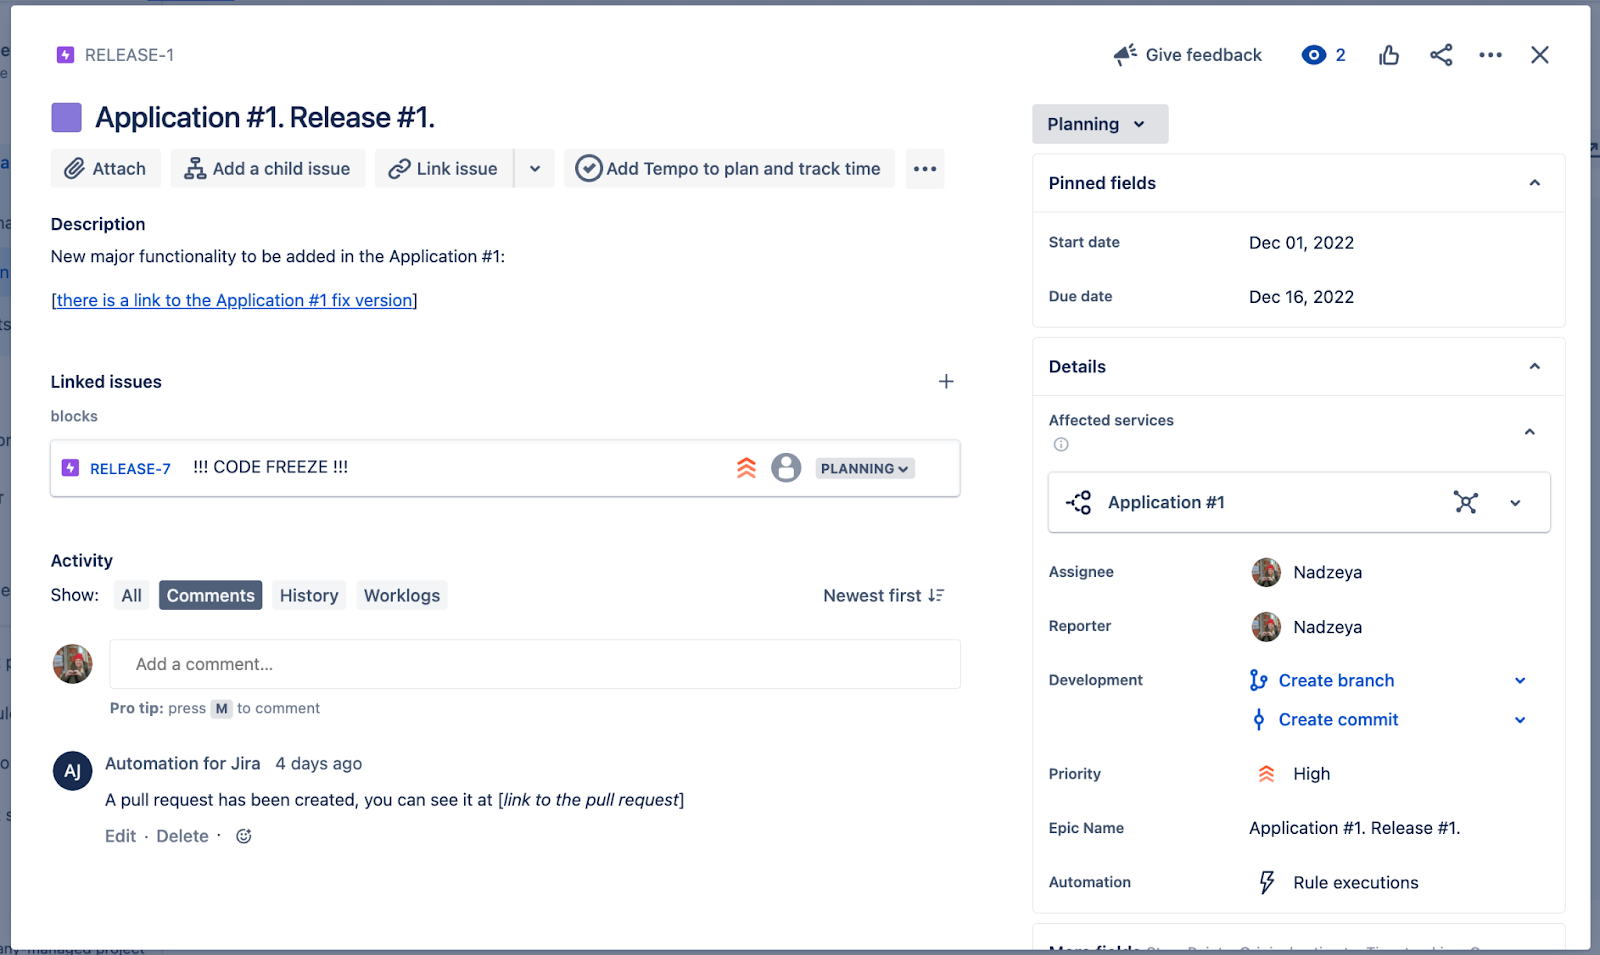Screen dimensions: 1600x955
Task: Collapse the Affected services field
Action: click(x=1530, y=432)
